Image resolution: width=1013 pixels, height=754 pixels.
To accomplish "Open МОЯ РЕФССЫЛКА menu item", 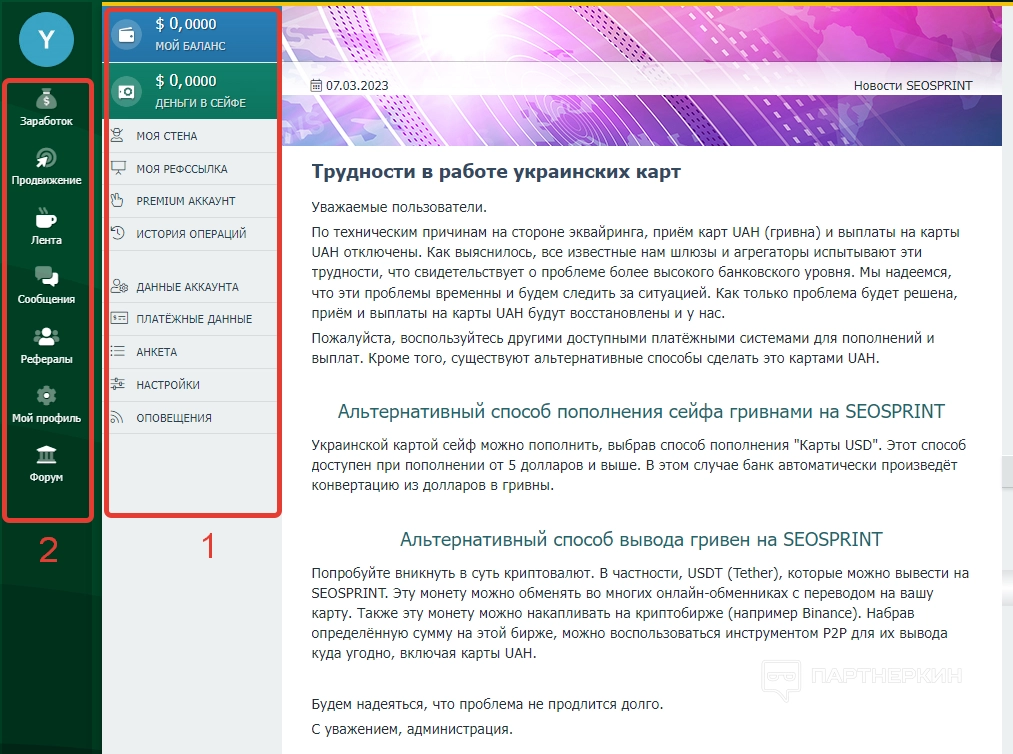I will pyautogui.click(x=193, y=169).
